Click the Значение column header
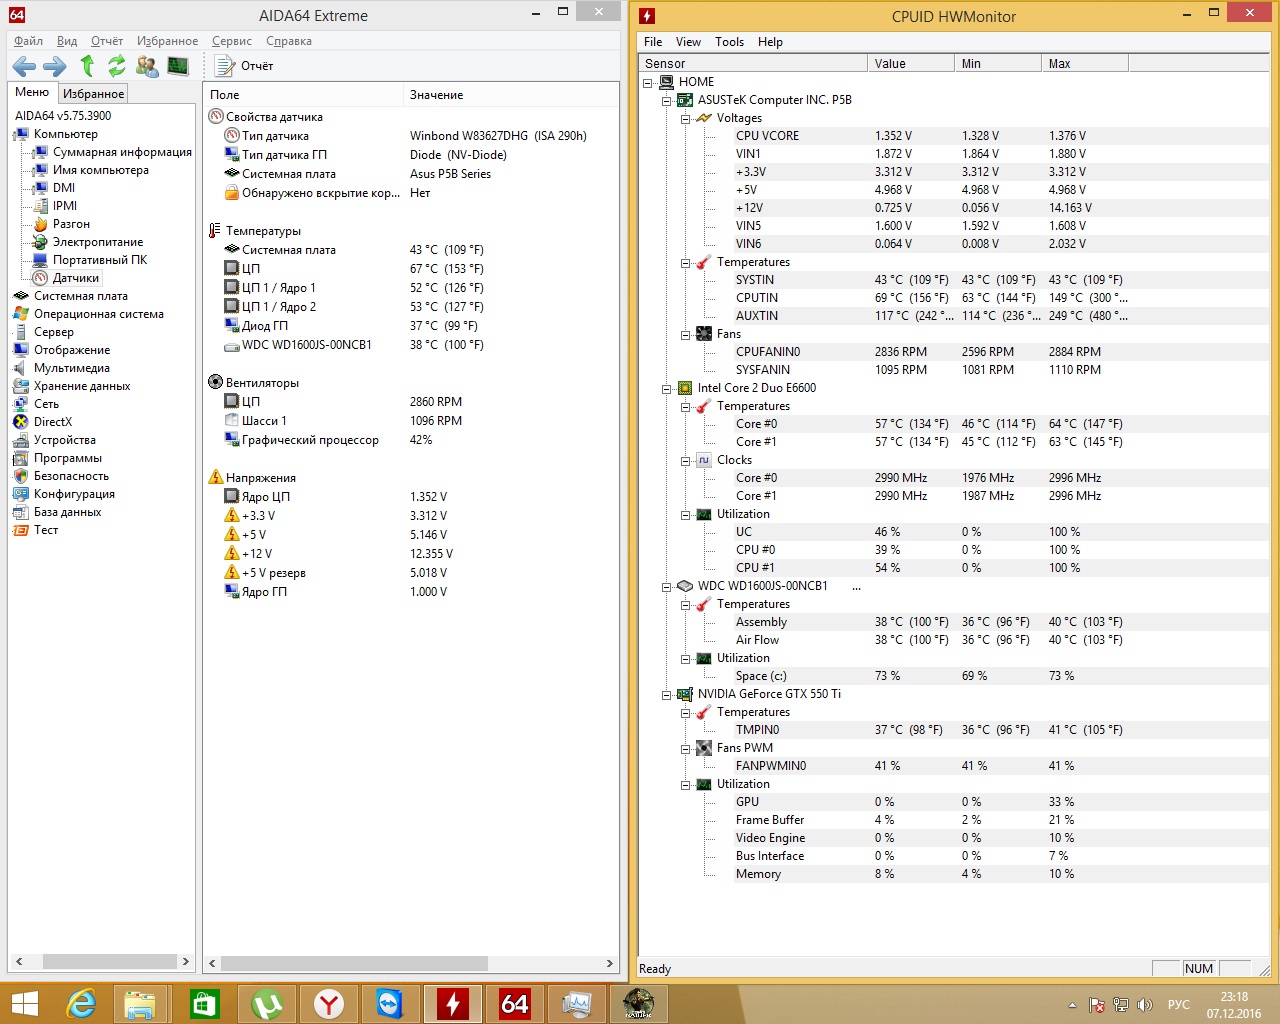This screenshot has width=1280, height=1024. pyautogui.click(x=511, y=95)
